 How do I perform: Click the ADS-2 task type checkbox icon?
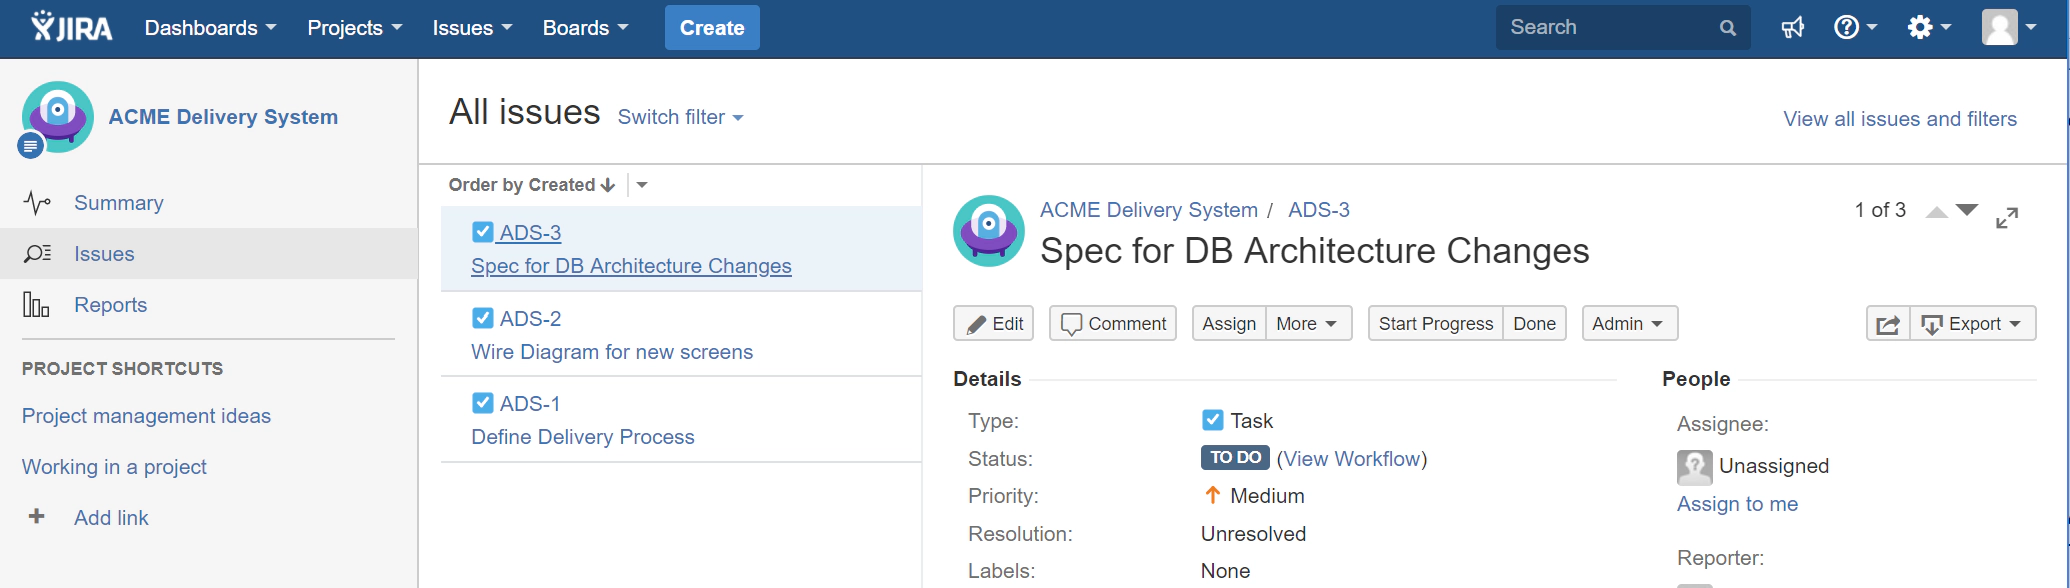point(482,318)
